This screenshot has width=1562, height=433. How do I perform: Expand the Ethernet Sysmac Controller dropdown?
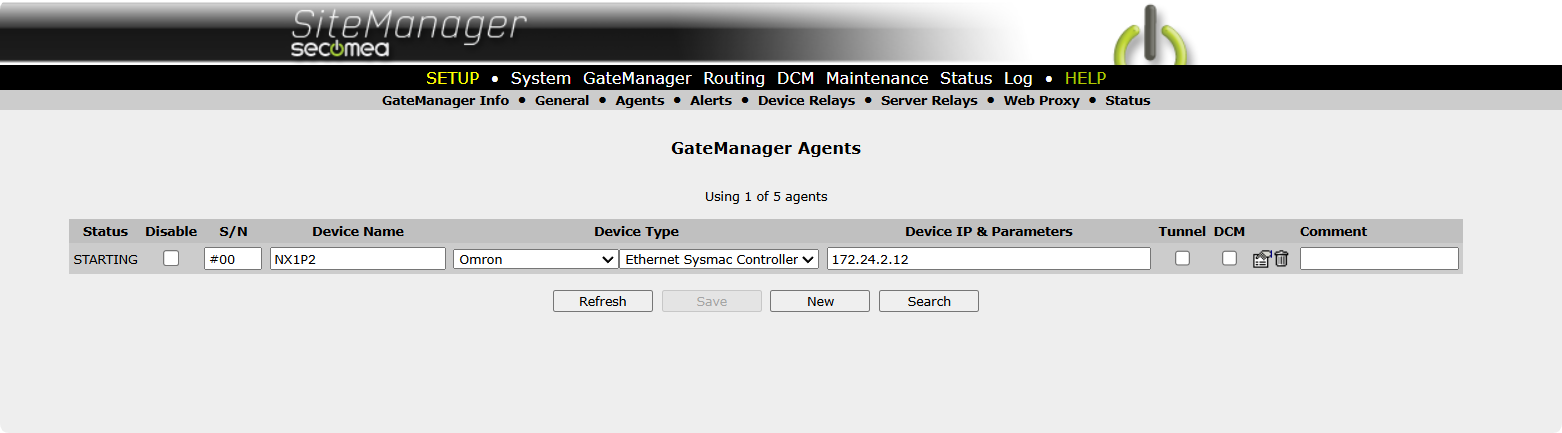(x=719, y=259)
